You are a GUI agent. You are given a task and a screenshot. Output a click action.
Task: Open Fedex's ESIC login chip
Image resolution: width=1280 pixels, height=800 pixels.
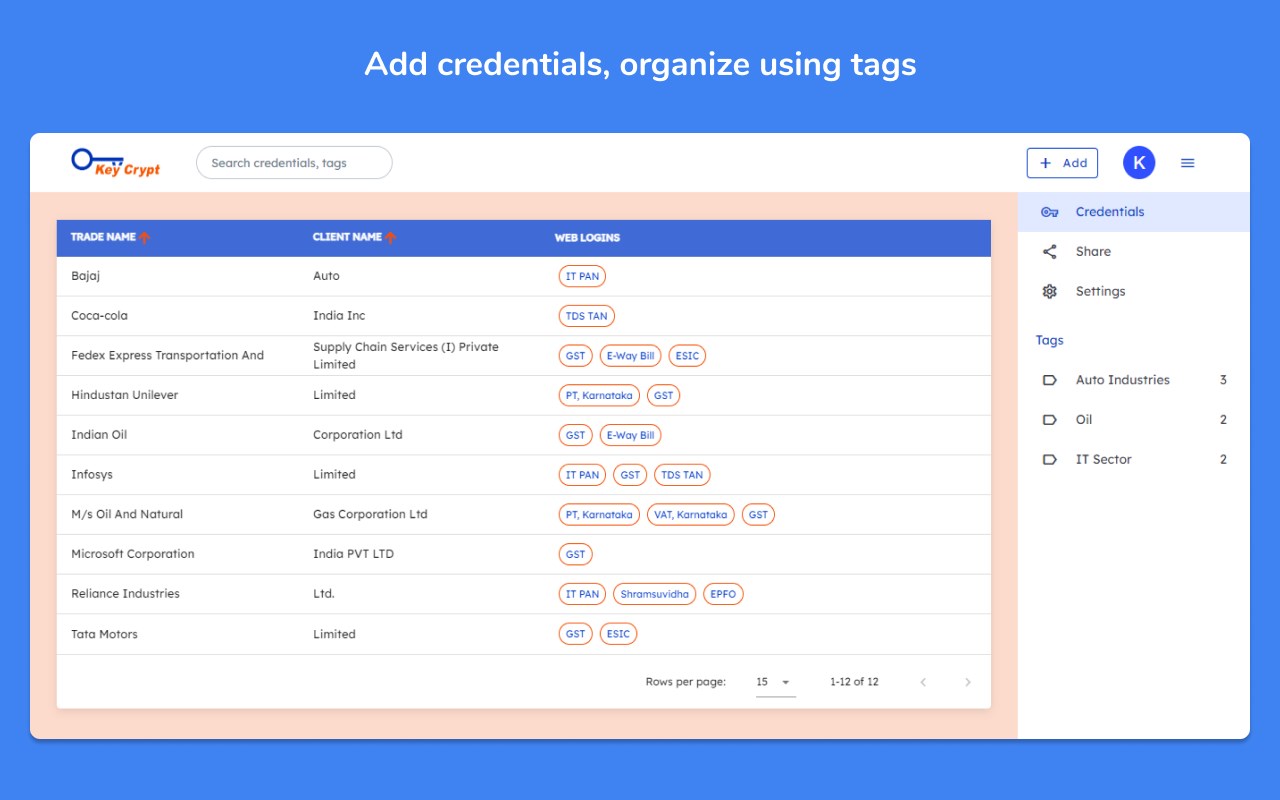pos(687,356)
